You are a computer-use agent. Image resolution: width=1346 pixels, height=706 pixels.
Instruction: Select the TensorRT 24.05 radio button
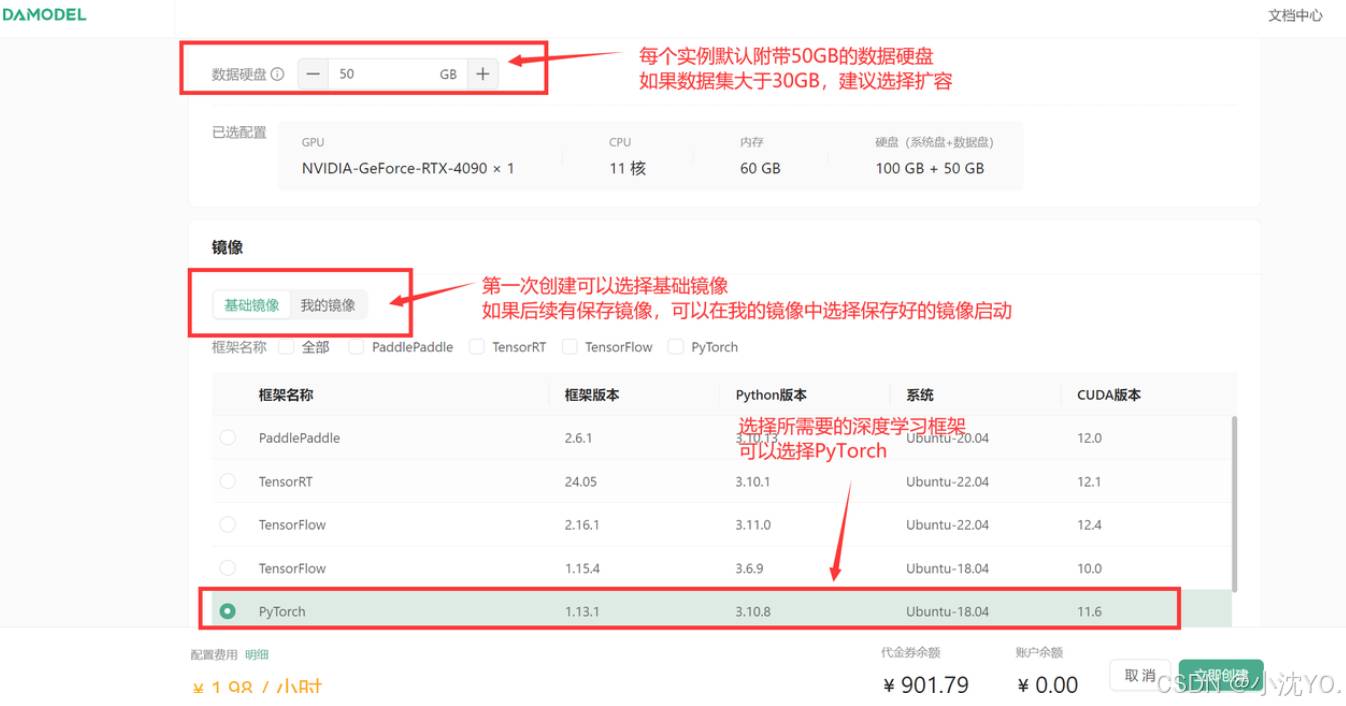click(228, 481)
